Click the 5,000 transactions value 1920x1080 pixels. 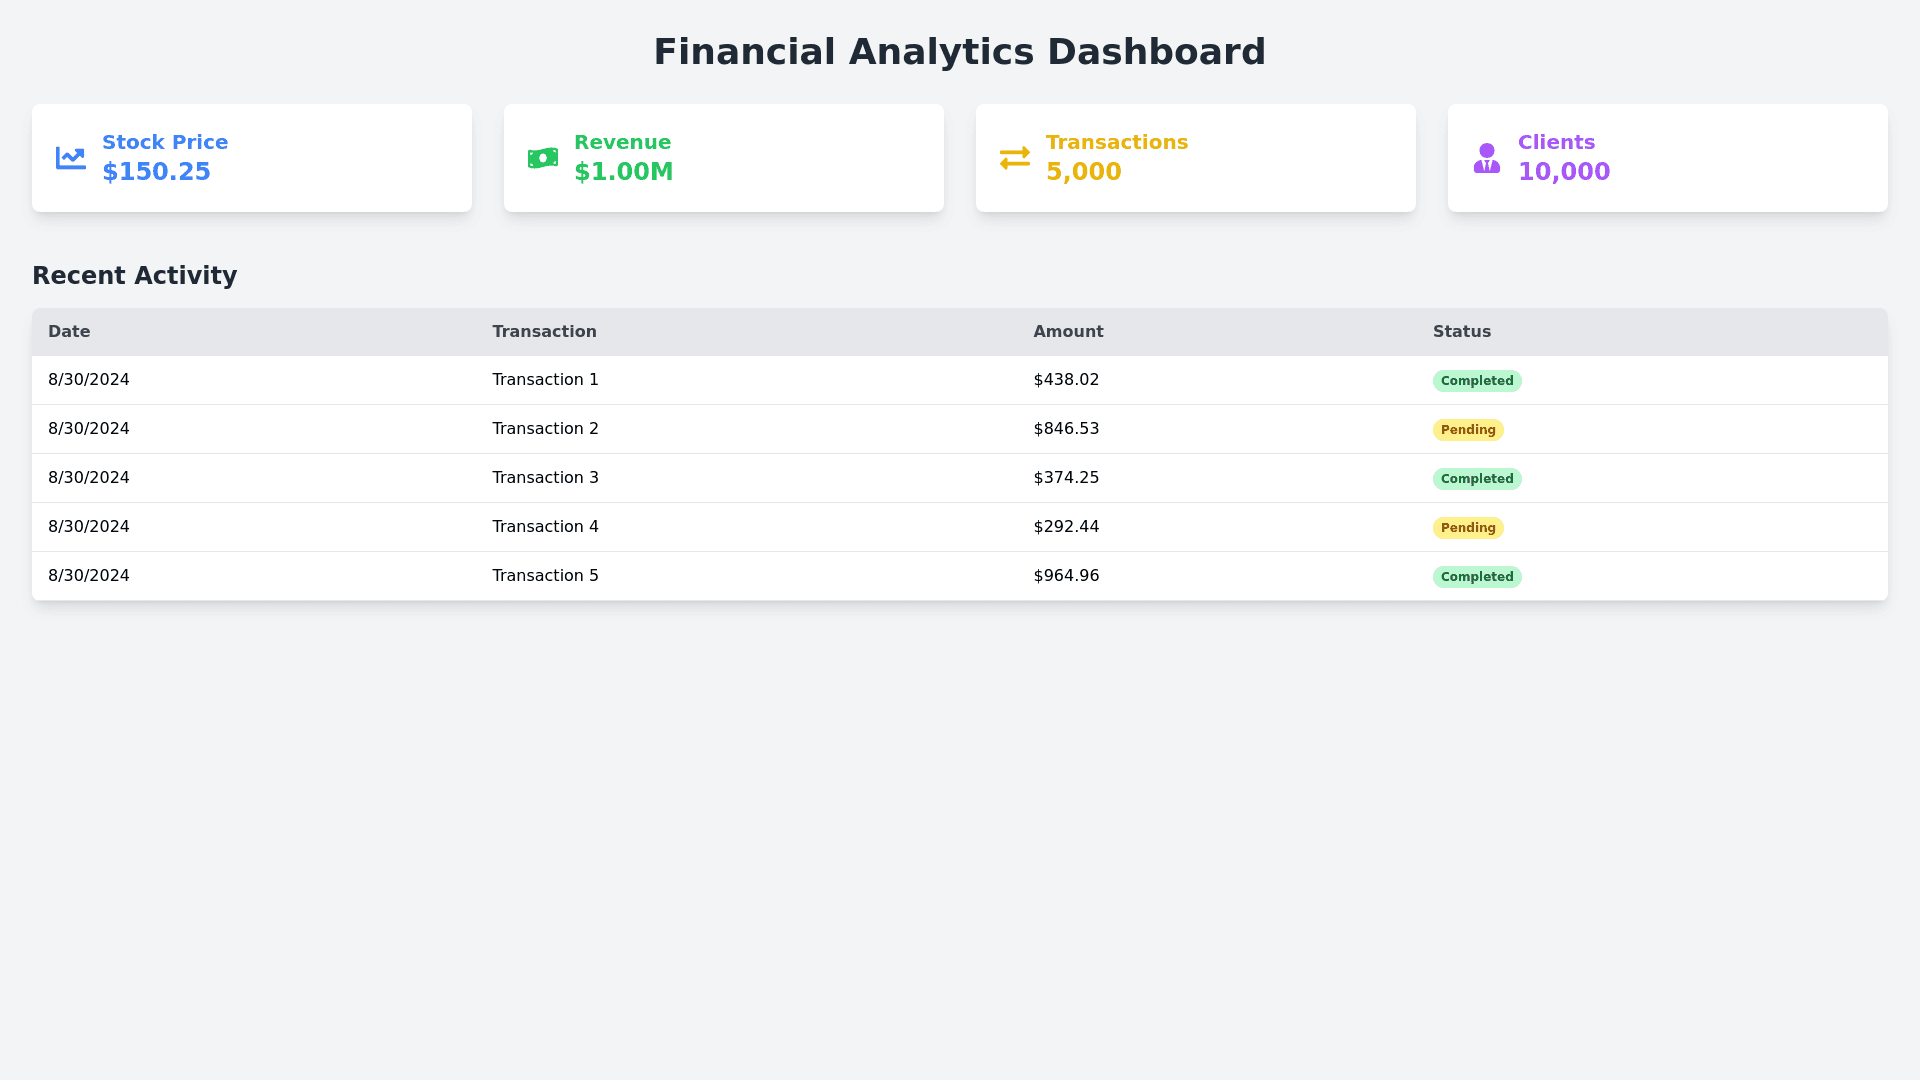coord(1083,172)
